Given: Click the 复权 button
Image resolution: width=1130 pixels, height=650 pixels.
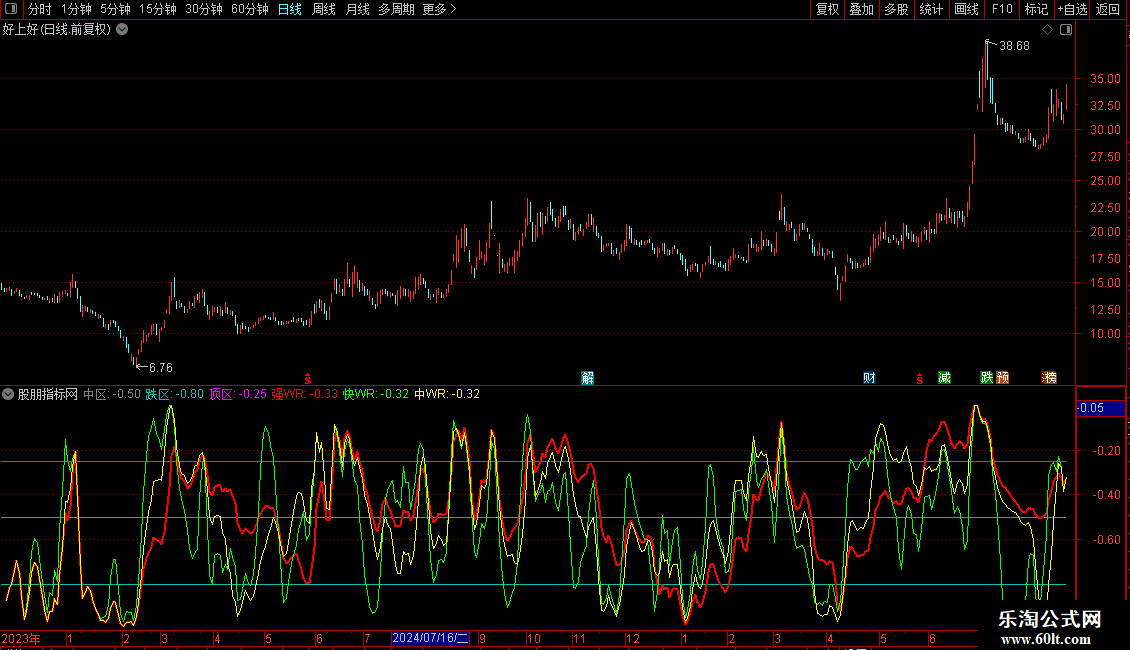Looking at the screenshot, I should point(827,9).
